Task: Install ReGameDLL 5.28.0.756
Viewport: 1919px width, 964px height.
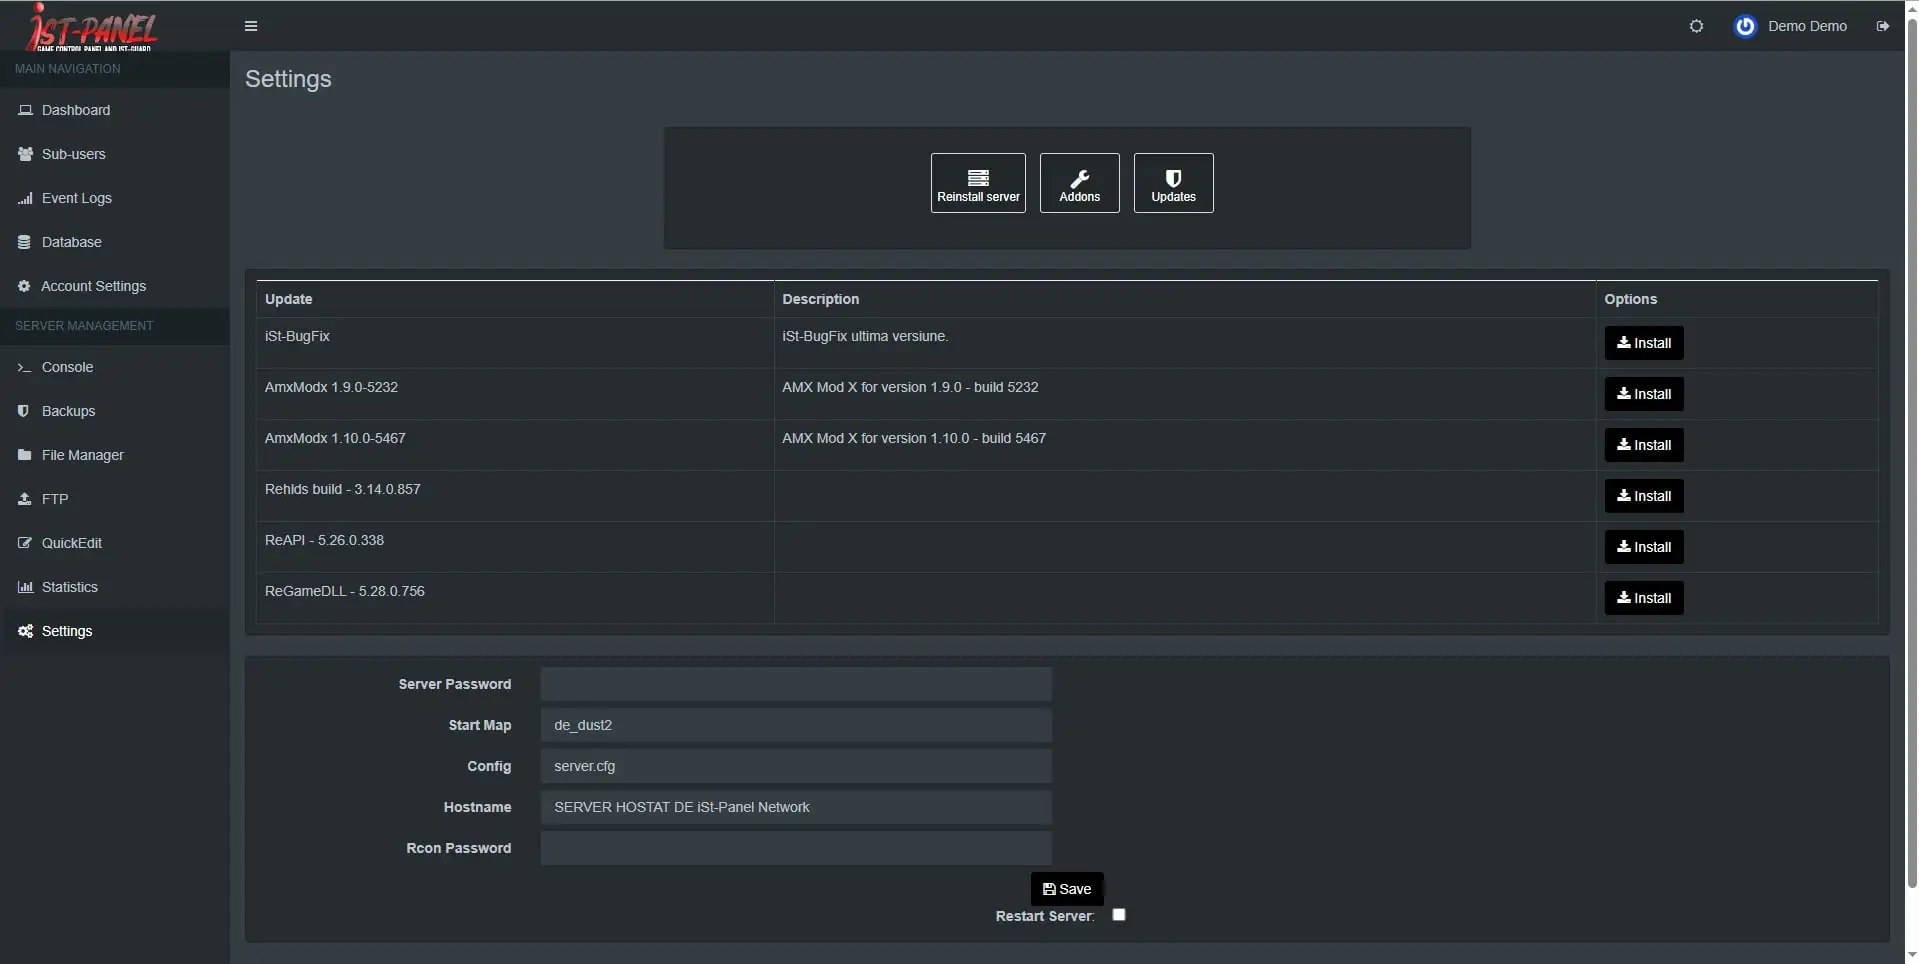Action: [x=1644, y=598]
